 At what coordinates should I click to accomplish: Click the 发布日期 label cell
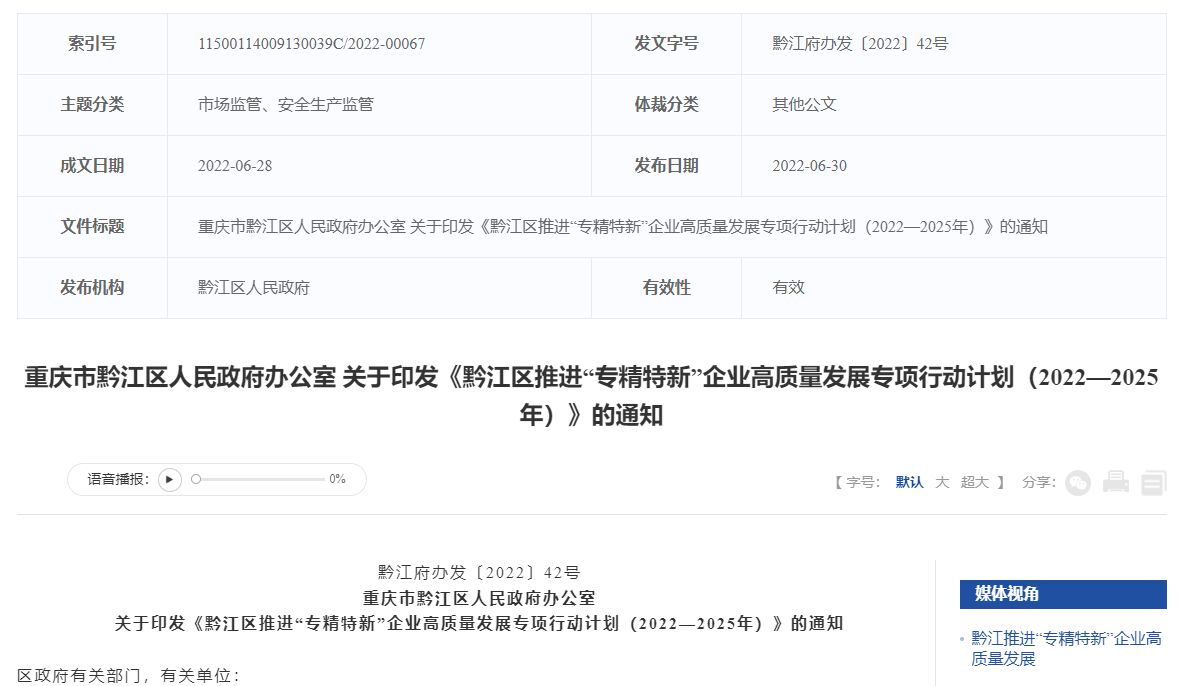[x=667, y=166]
